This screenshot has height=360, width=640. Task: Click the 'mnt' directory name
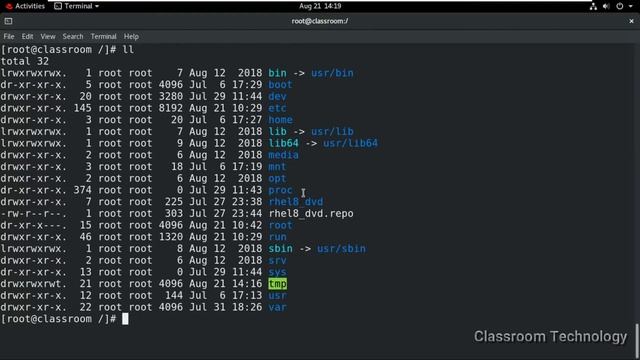(277, 167)
